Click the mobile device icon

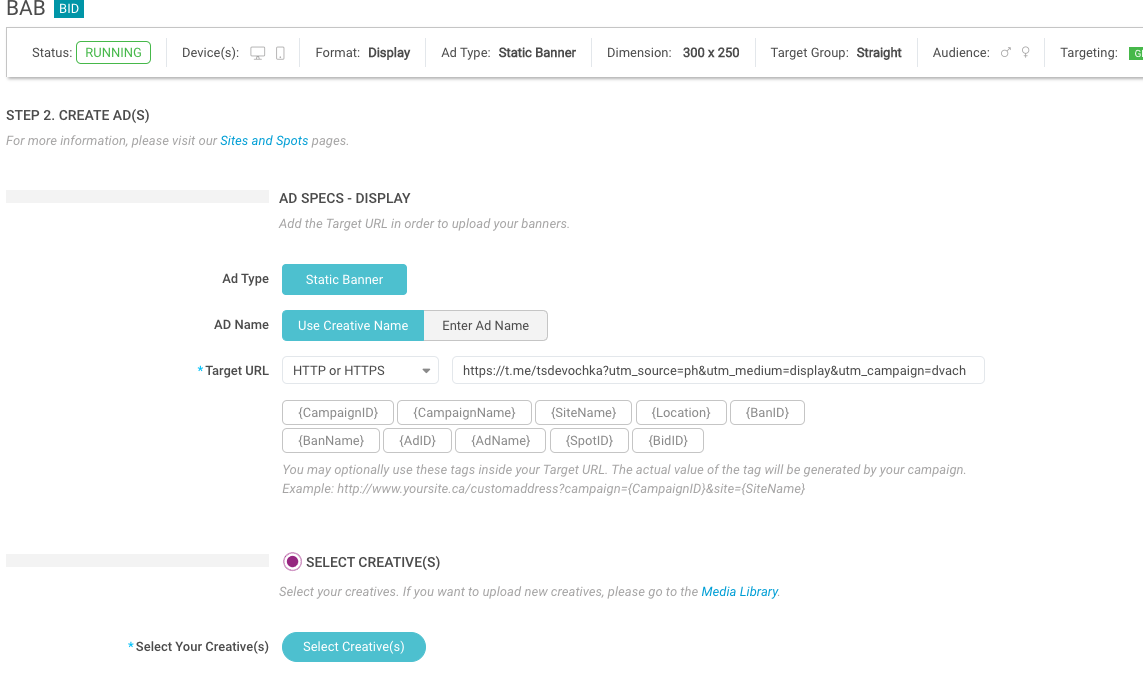[280, 53]
